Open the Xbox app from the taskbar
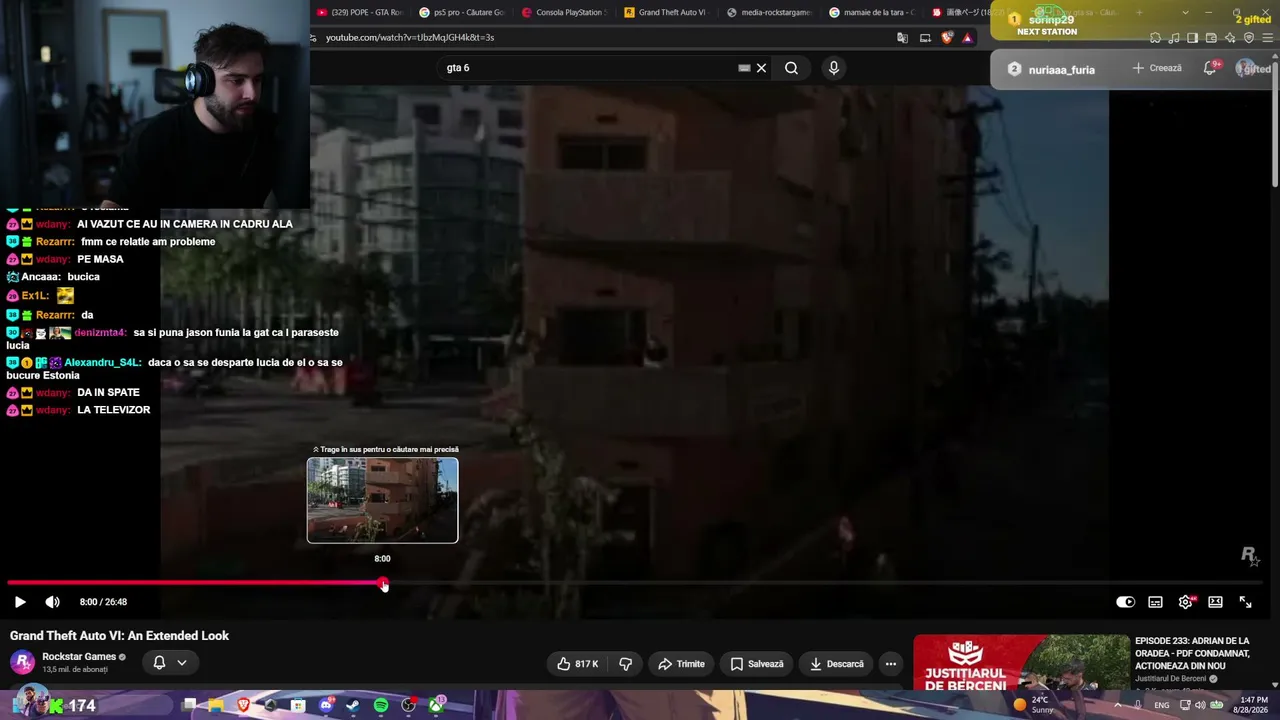 tap(437, 705)
